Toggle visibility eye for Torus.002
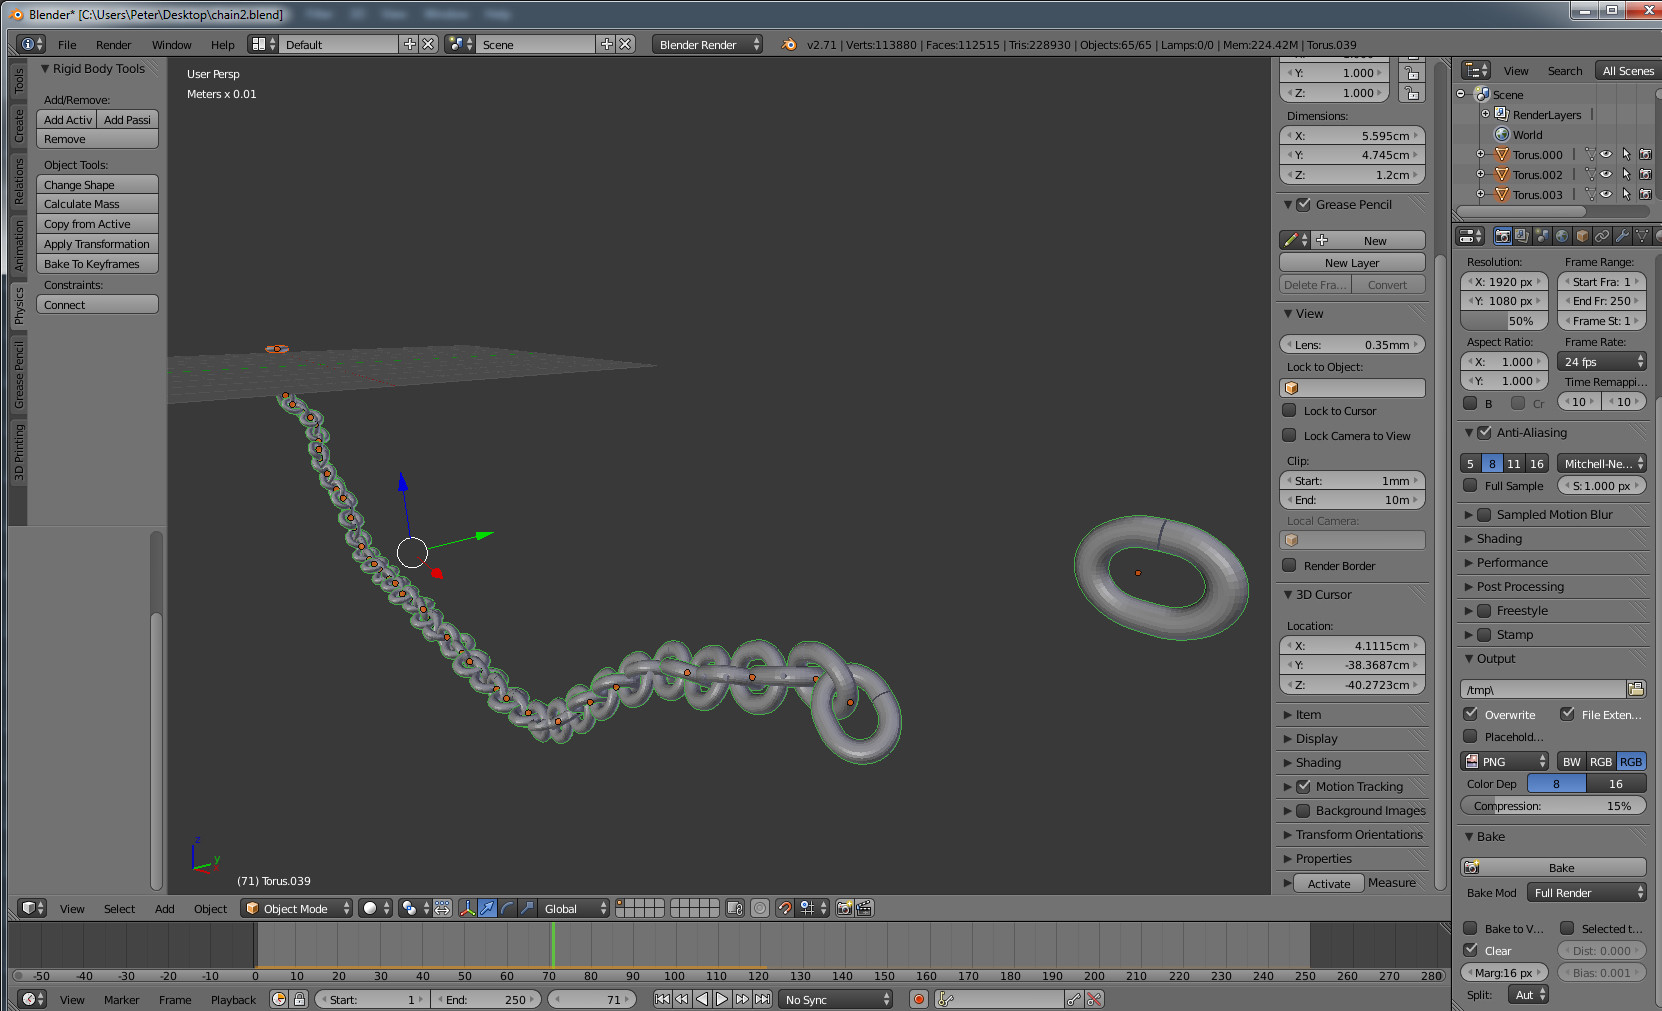Viewport: 1662px width, 1011px height. (1606, 175)
